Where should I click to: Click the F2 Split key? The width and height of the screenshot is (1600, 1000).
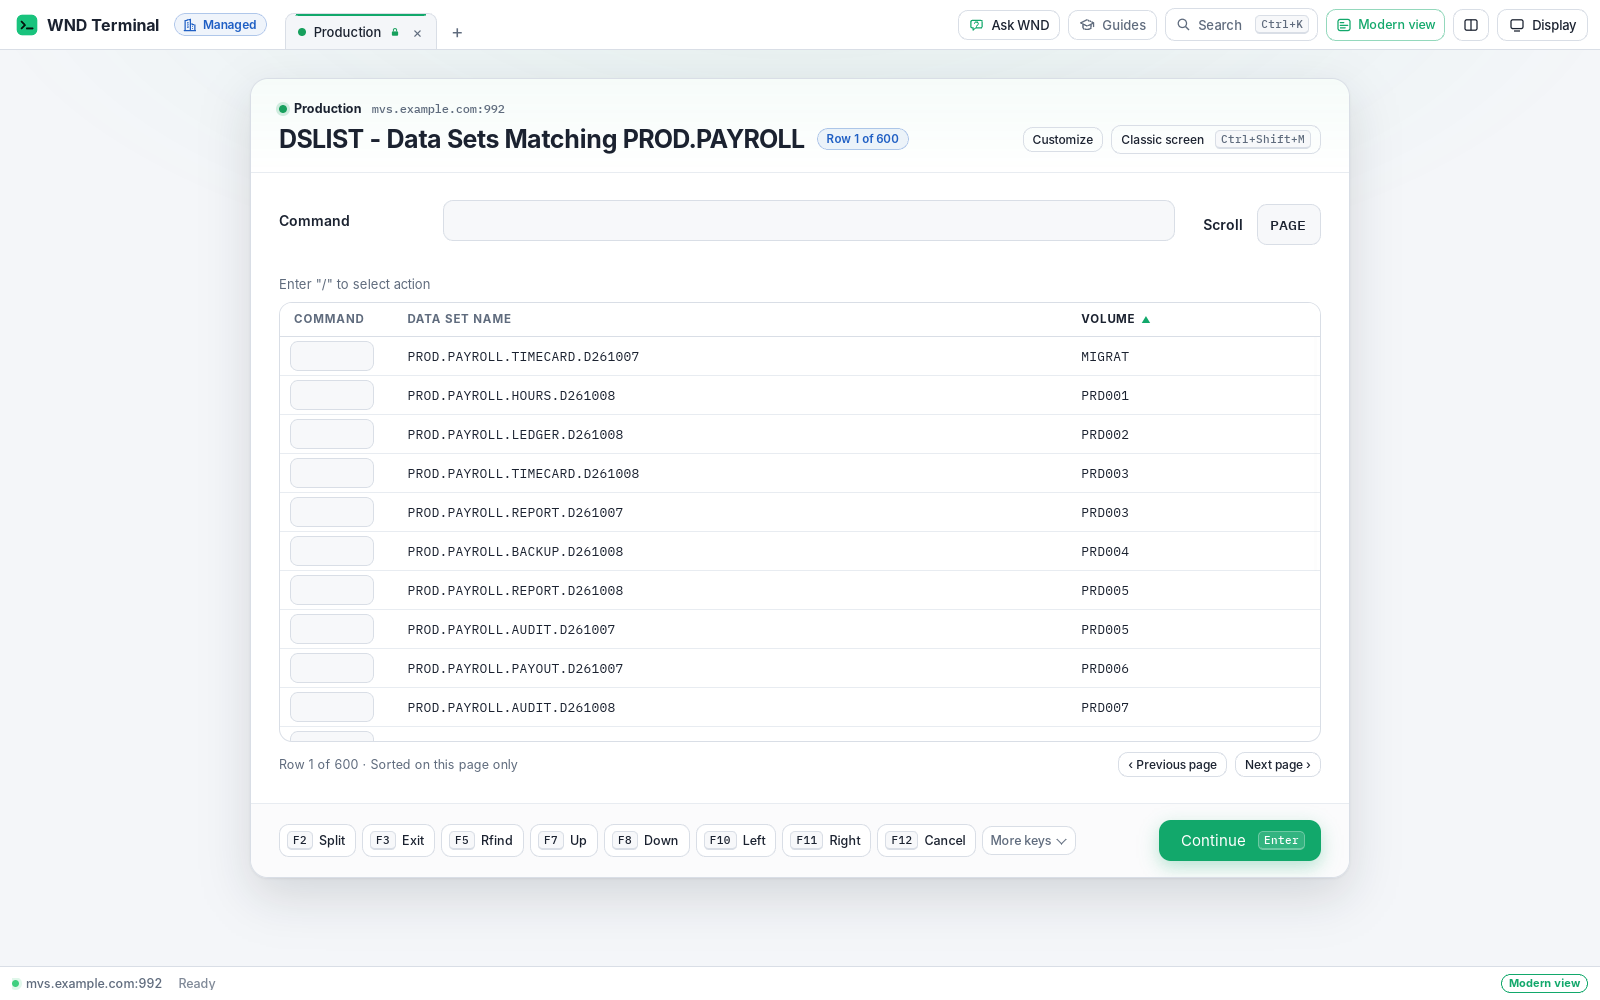[317, 841]
